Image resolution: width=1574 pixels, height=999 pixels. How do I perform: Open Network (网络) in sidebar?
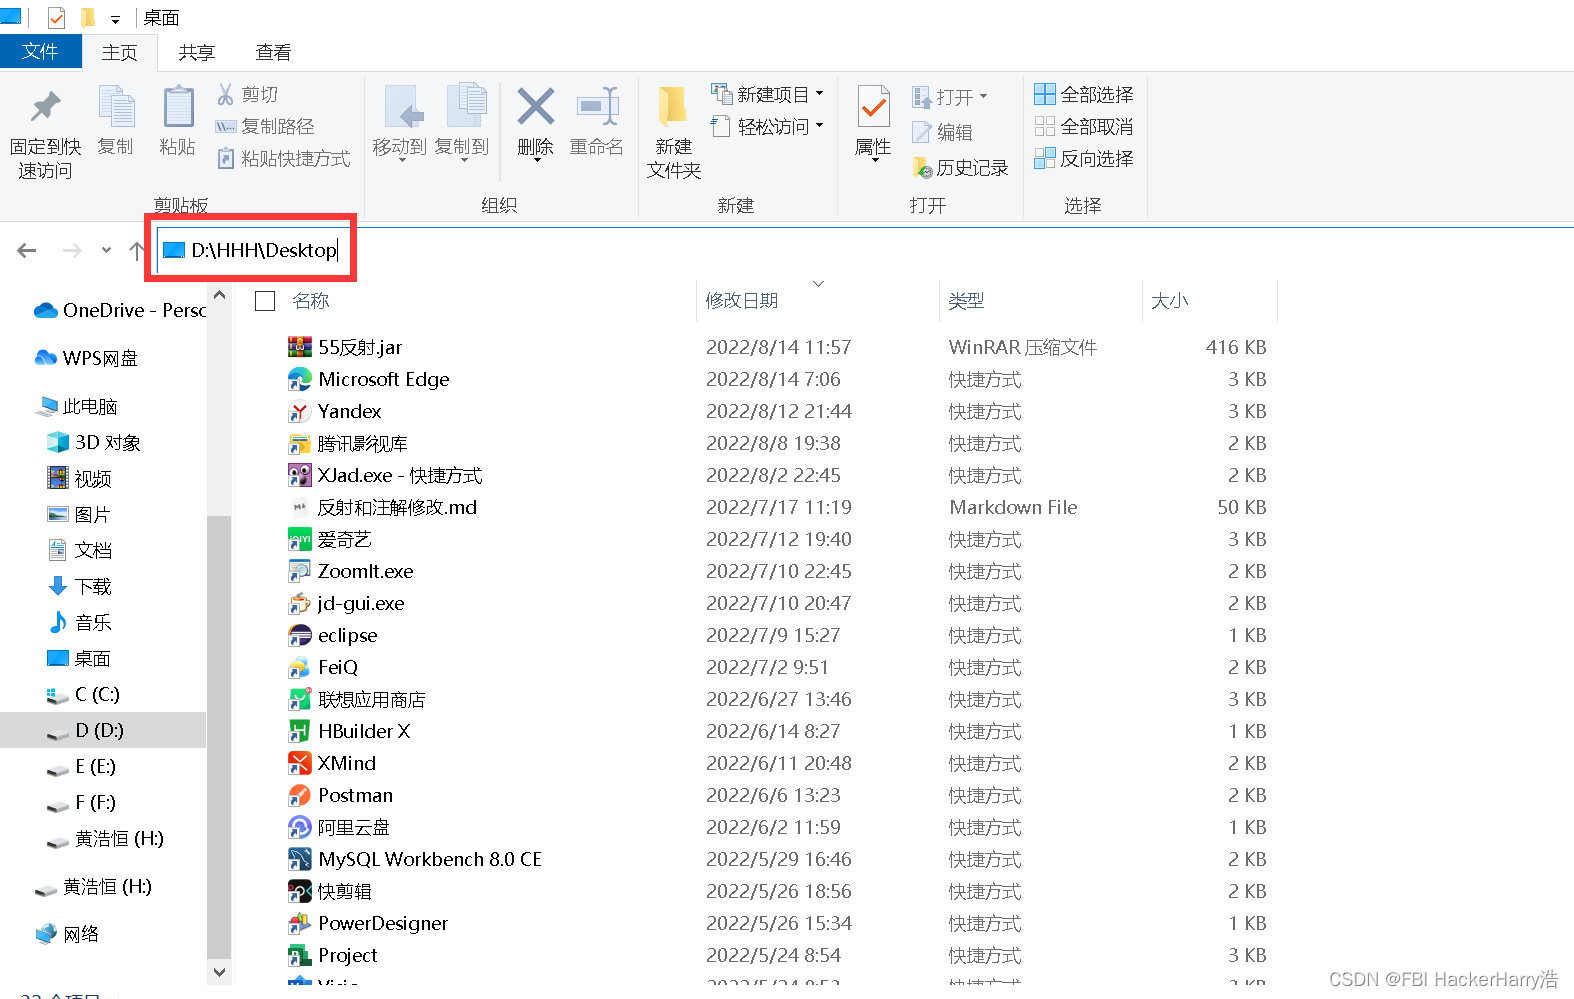tap(67, 934)
